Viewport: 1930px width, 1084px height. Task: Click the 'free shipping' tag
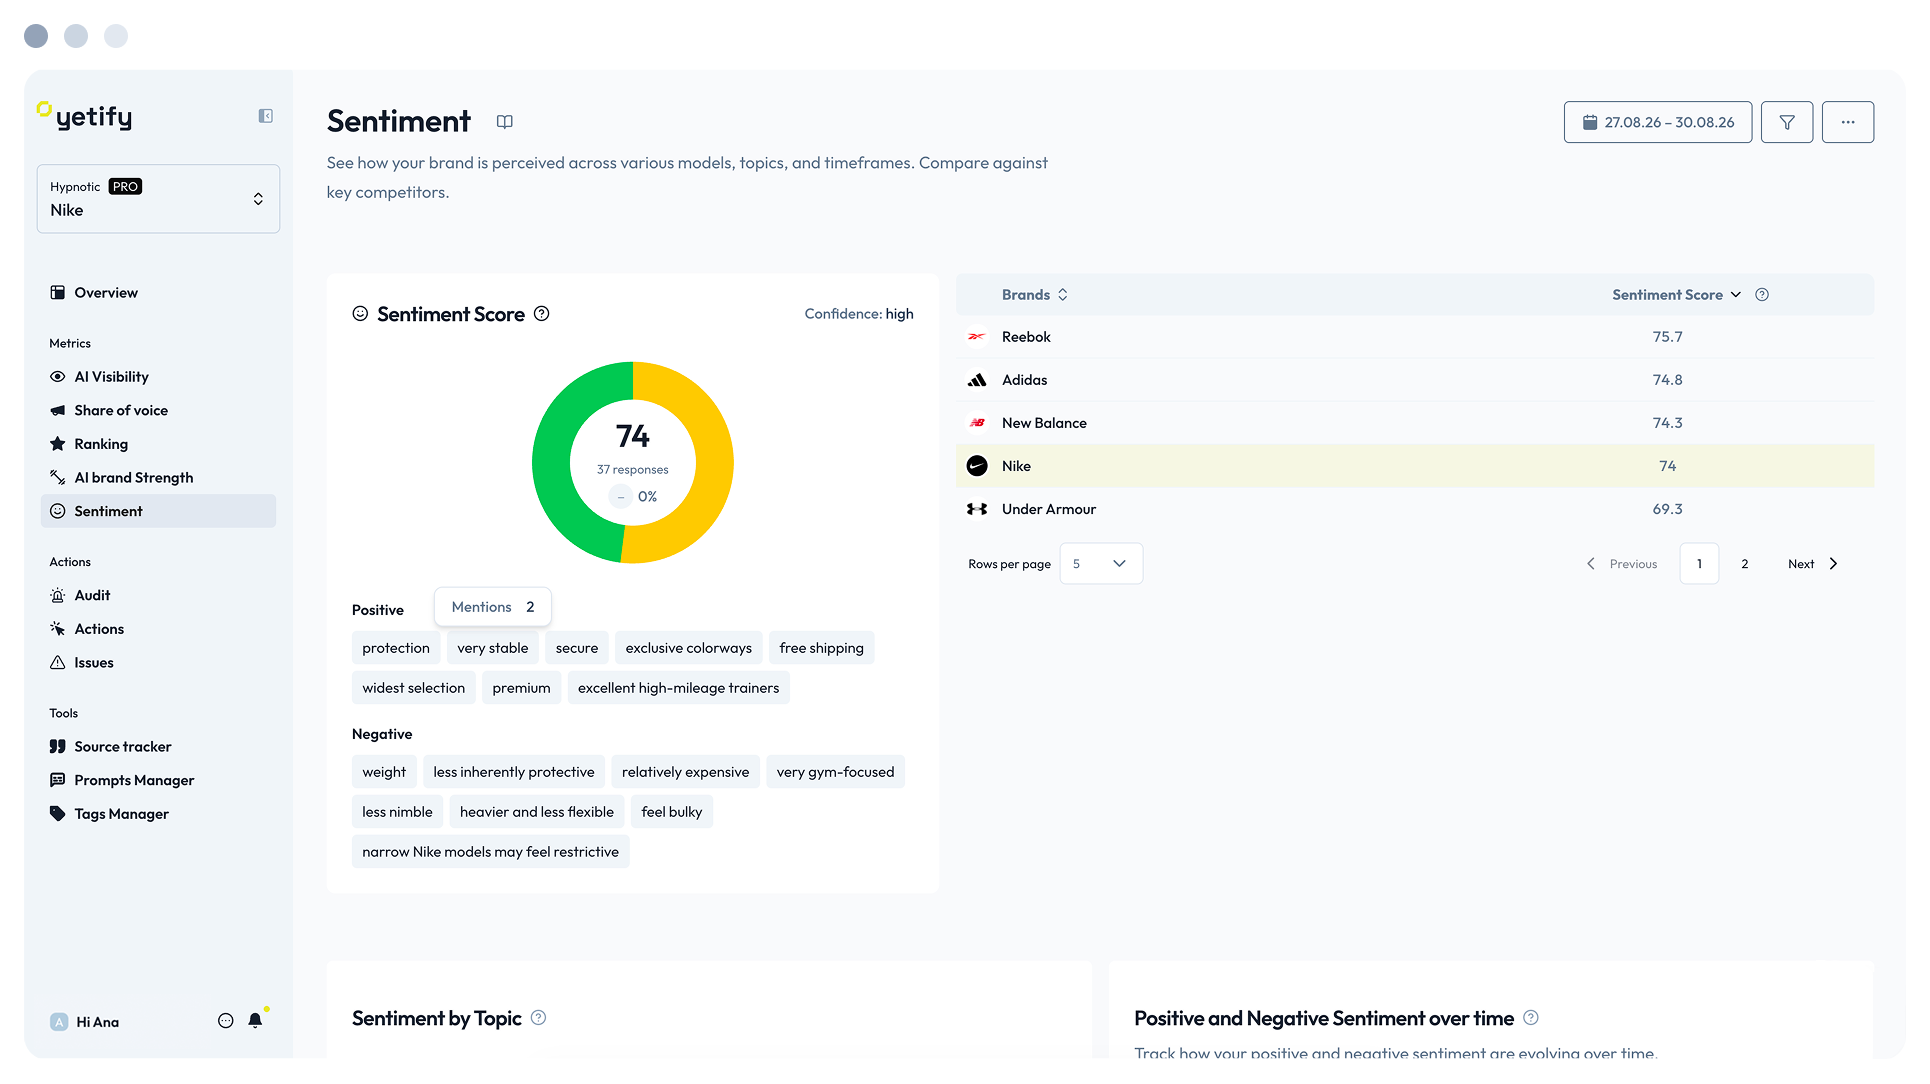822,648
